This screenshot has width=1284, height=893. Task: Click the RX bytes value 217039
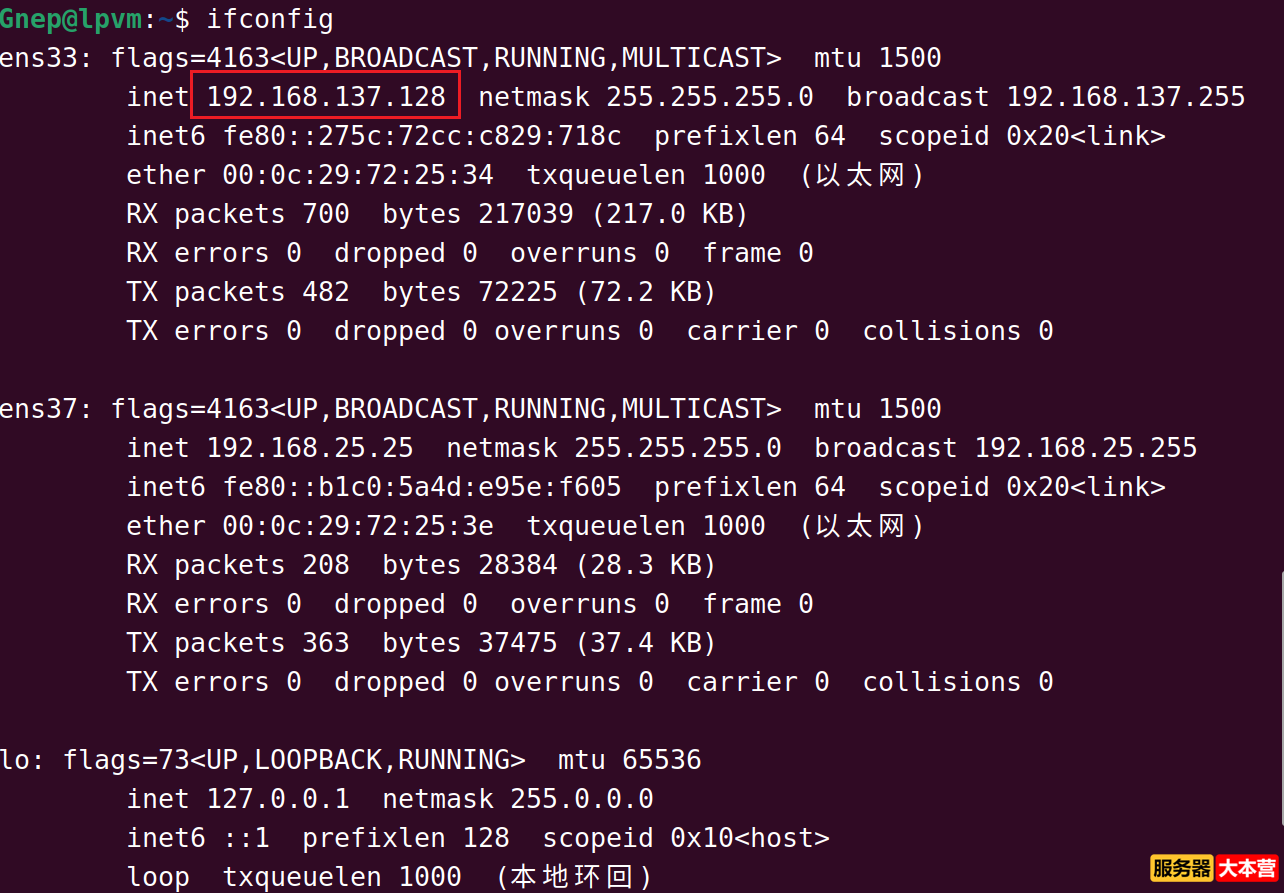pos(525,214)
